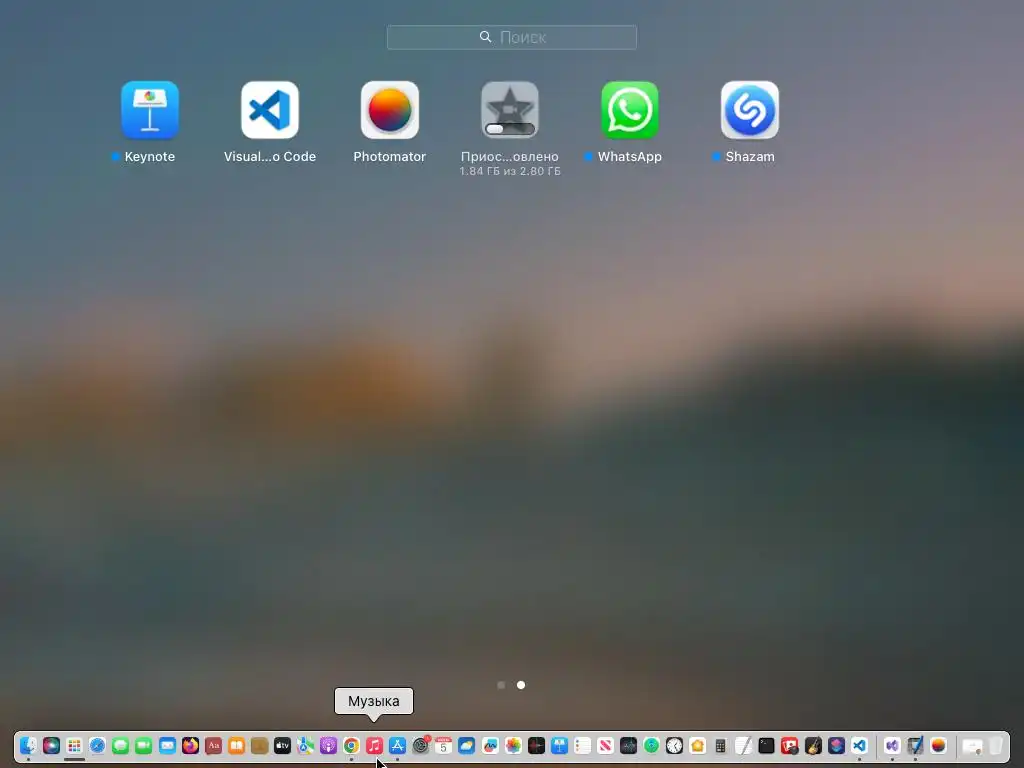This screenshot has height=768, width=1024.
Task: Click the Launchpad search field
Action: click(x=512, y=37)
